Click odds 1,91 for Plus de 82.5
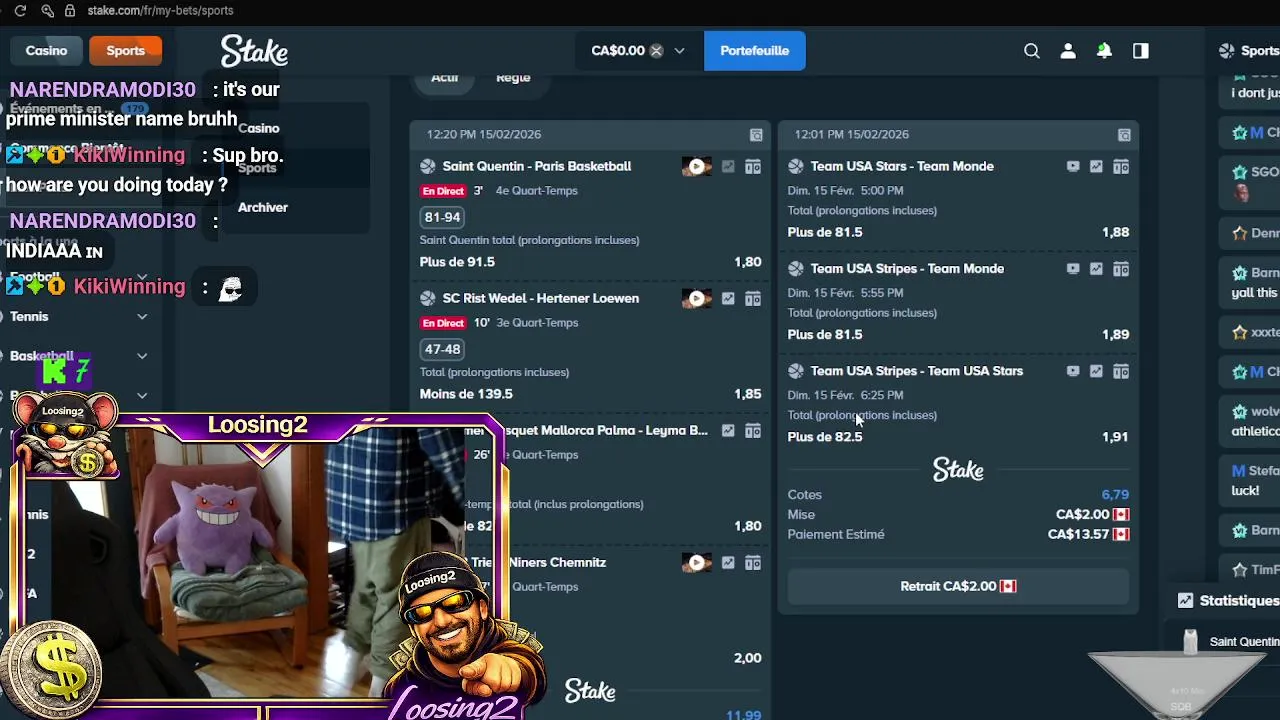Image resolution: width=1280 pixels, height=720 pixels. (1115, 437)
